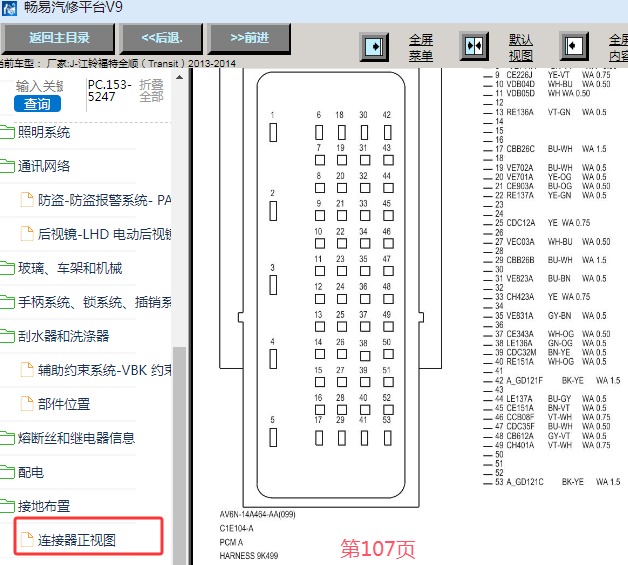
Task: Go back with the <<后退 button
Action: click(161, 38)
